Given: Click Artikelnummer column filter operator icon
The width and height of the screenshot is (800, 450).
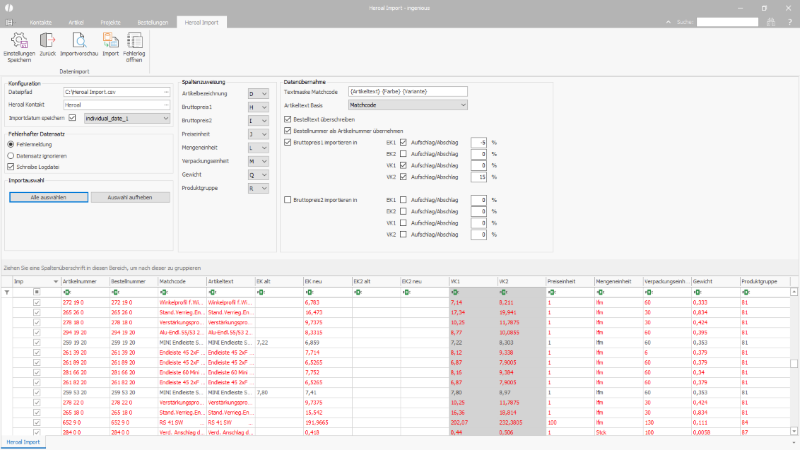Looking at the screenshot, I should [x=67, y=292].
